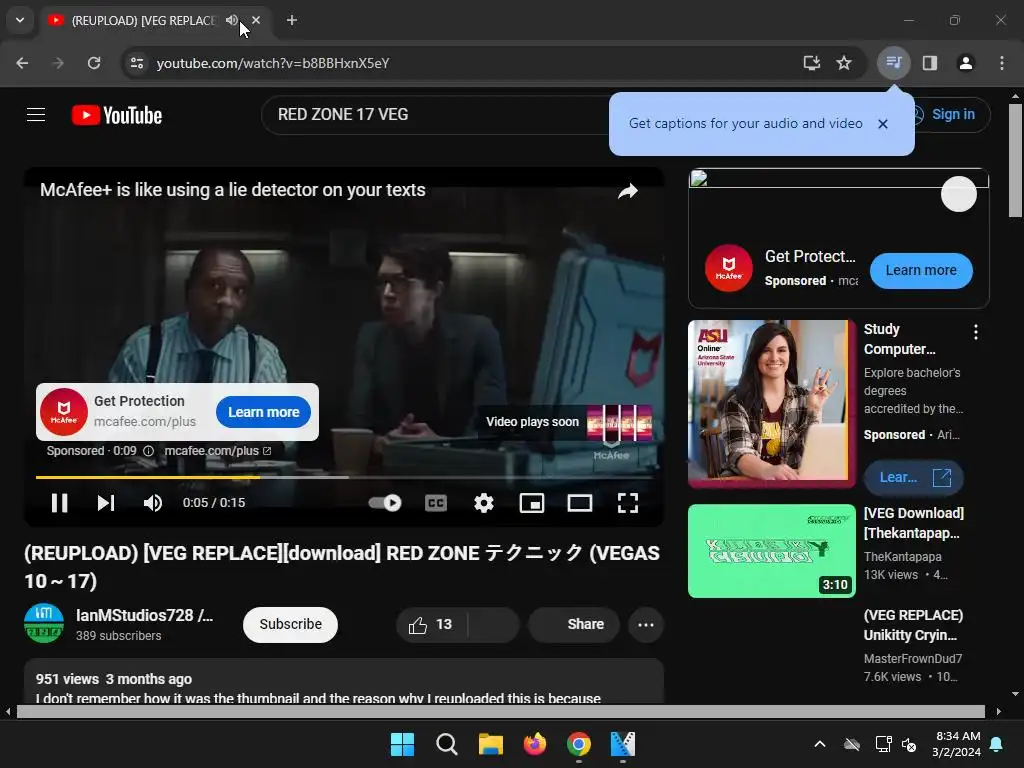Launch Firefox from taskbar

click(535, 744)
